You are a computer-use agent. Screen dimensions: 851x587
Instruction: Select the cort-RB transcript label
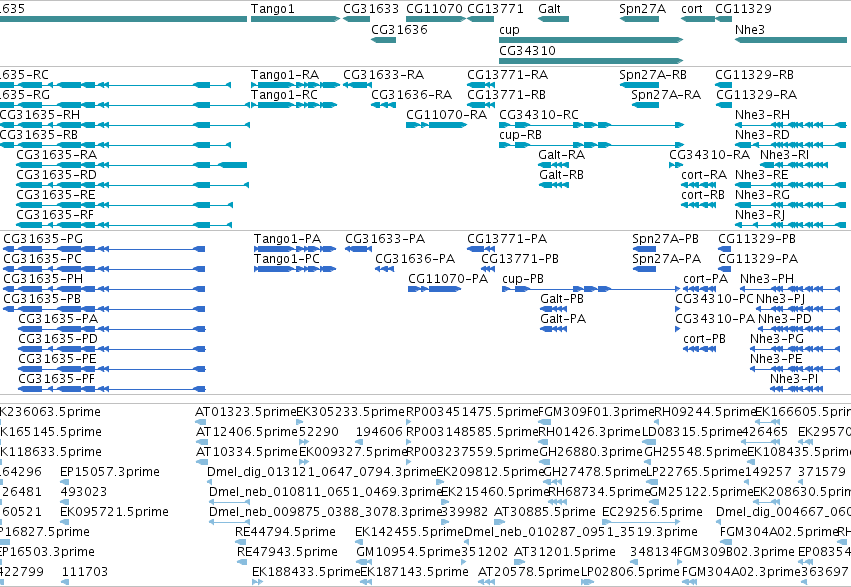click(703, 195)
